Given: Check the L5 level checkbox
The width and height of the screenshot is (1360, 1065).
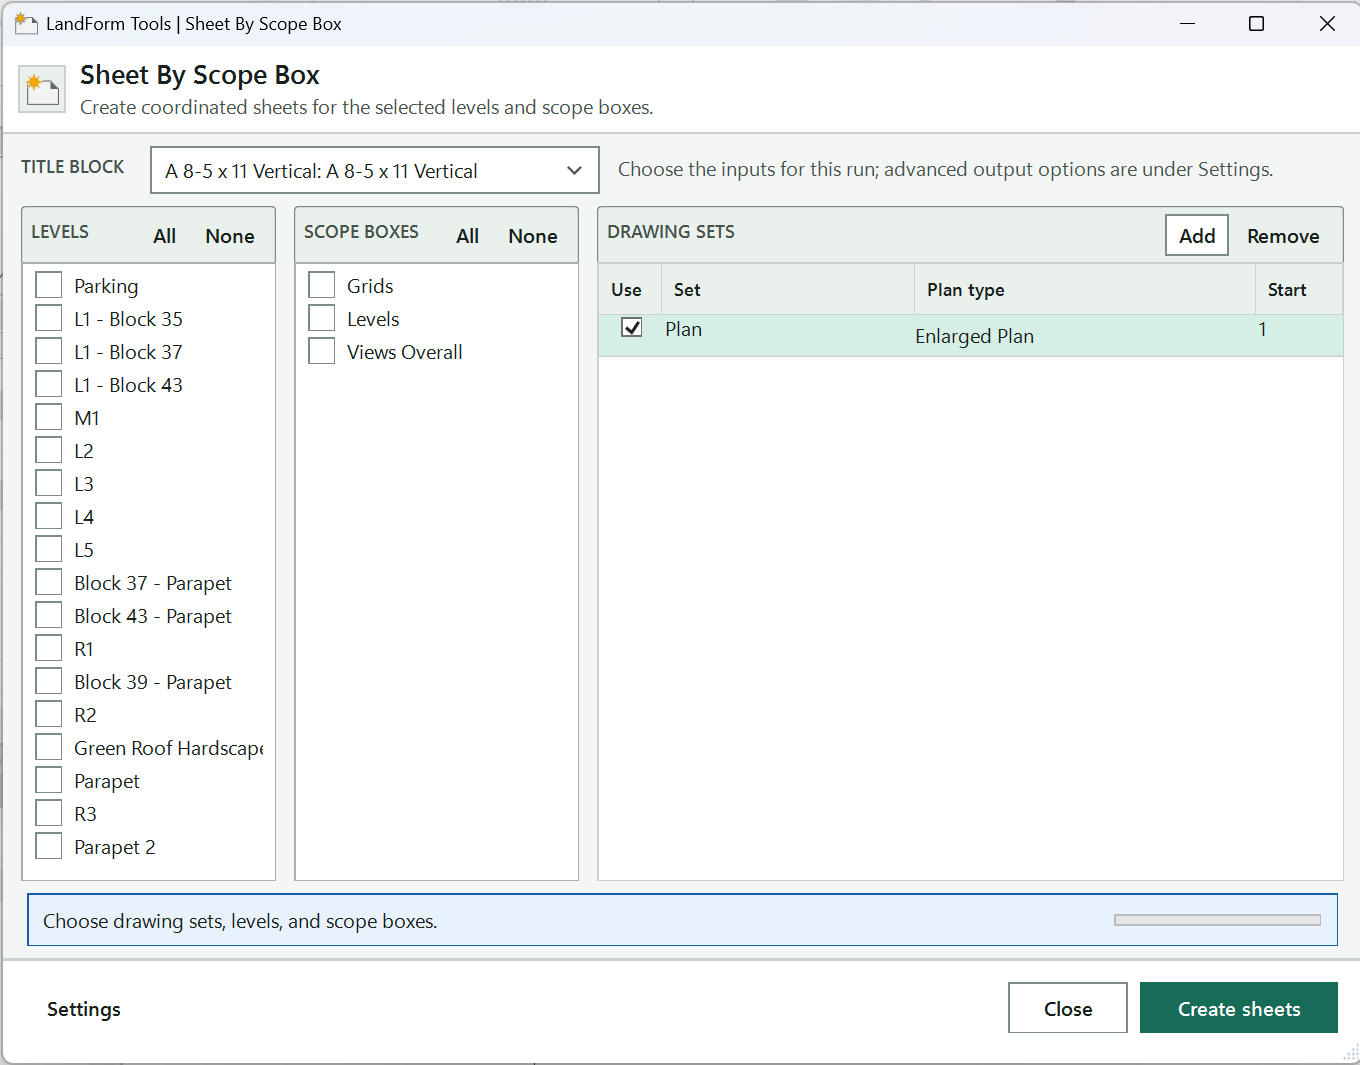Looking at the screenshot, I should (49, 549).
